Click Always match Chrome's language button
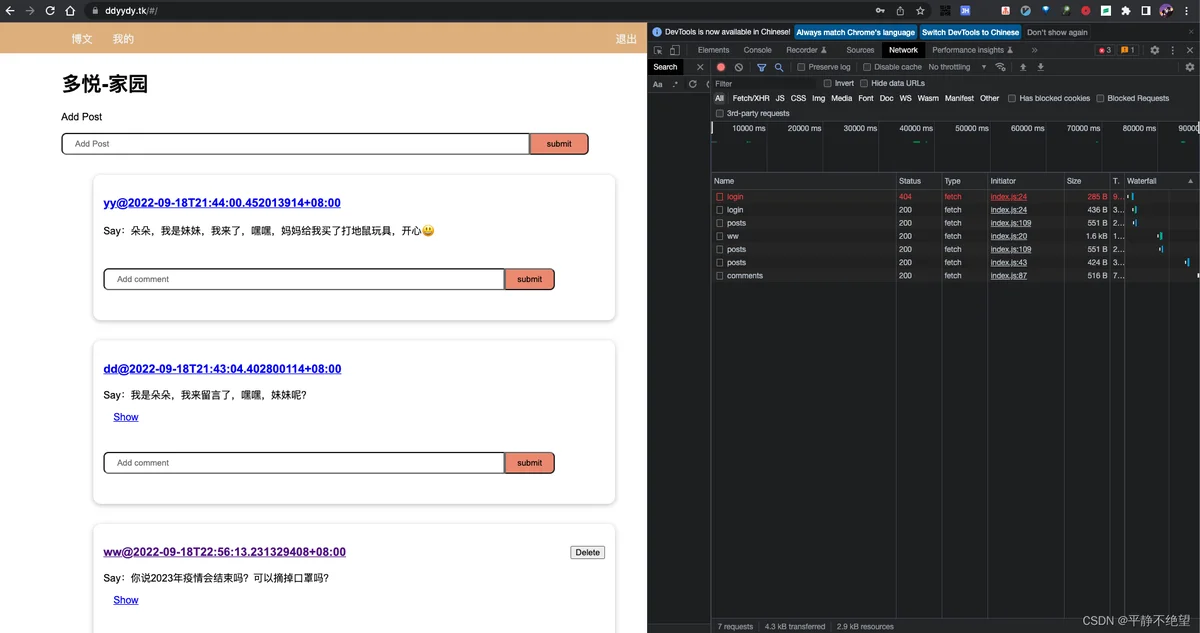The height and width of the screenshot is (633, 1200). 855,32
